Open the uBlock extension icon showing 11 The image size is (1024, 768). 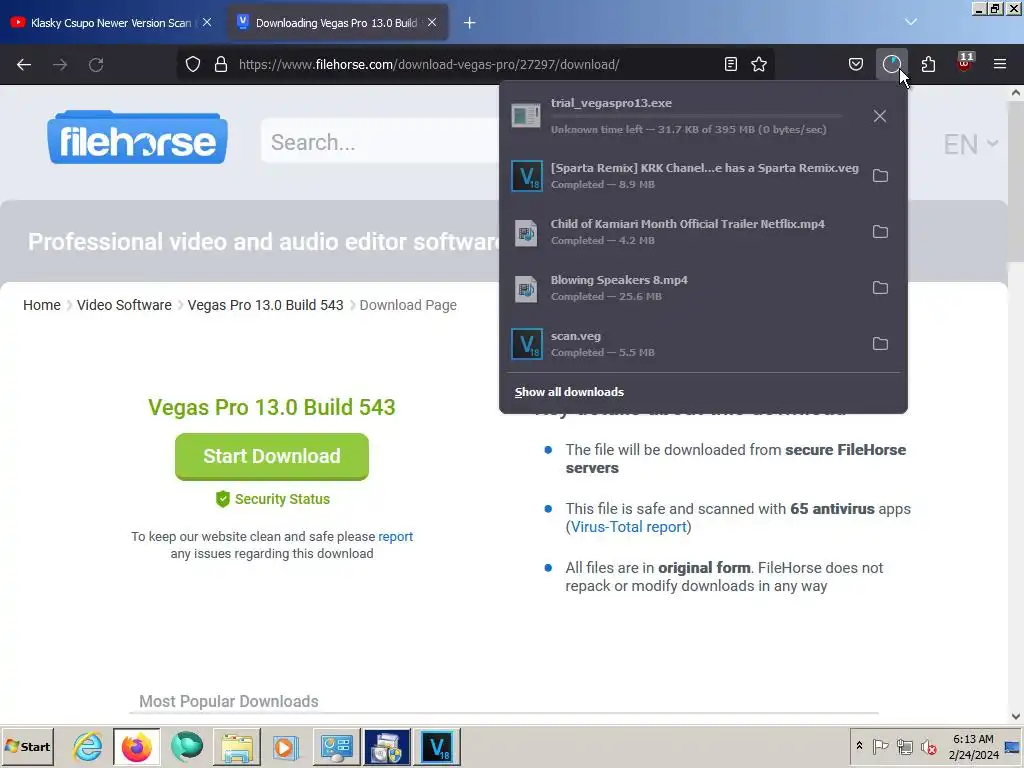[964, 63]
